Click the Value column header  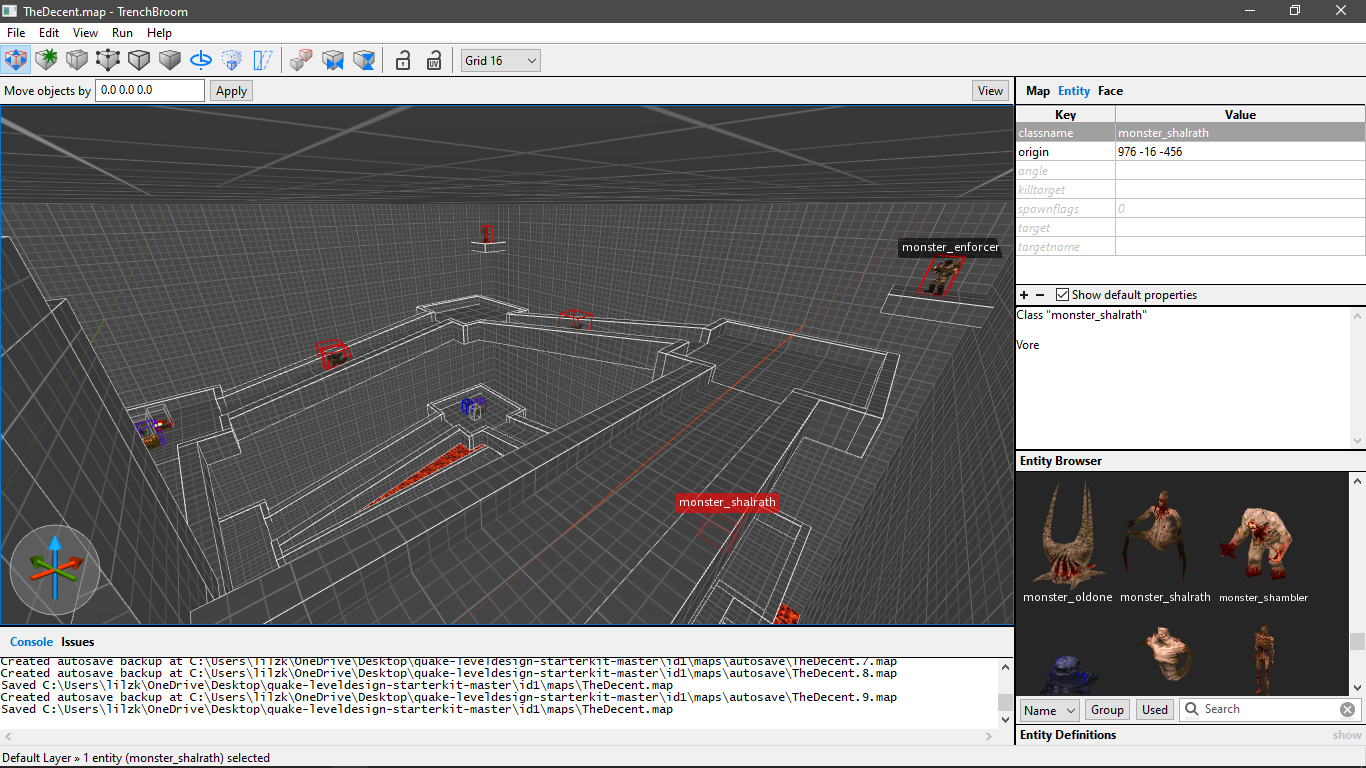point(1240,115)
